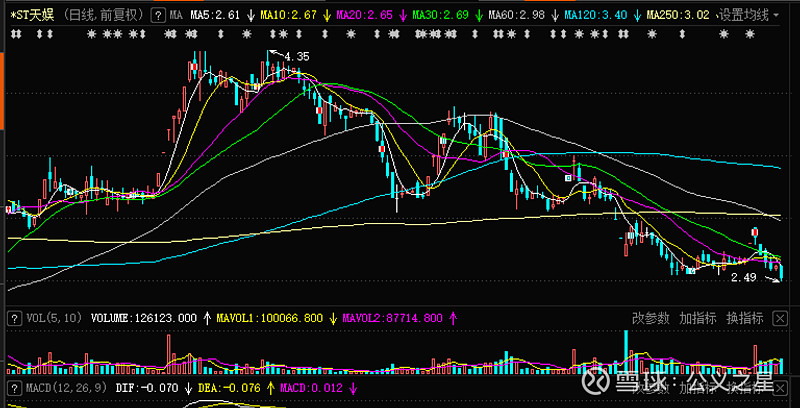Select the VOLUME:126123.000 reading
800x408 pixels.
point(144,319)
